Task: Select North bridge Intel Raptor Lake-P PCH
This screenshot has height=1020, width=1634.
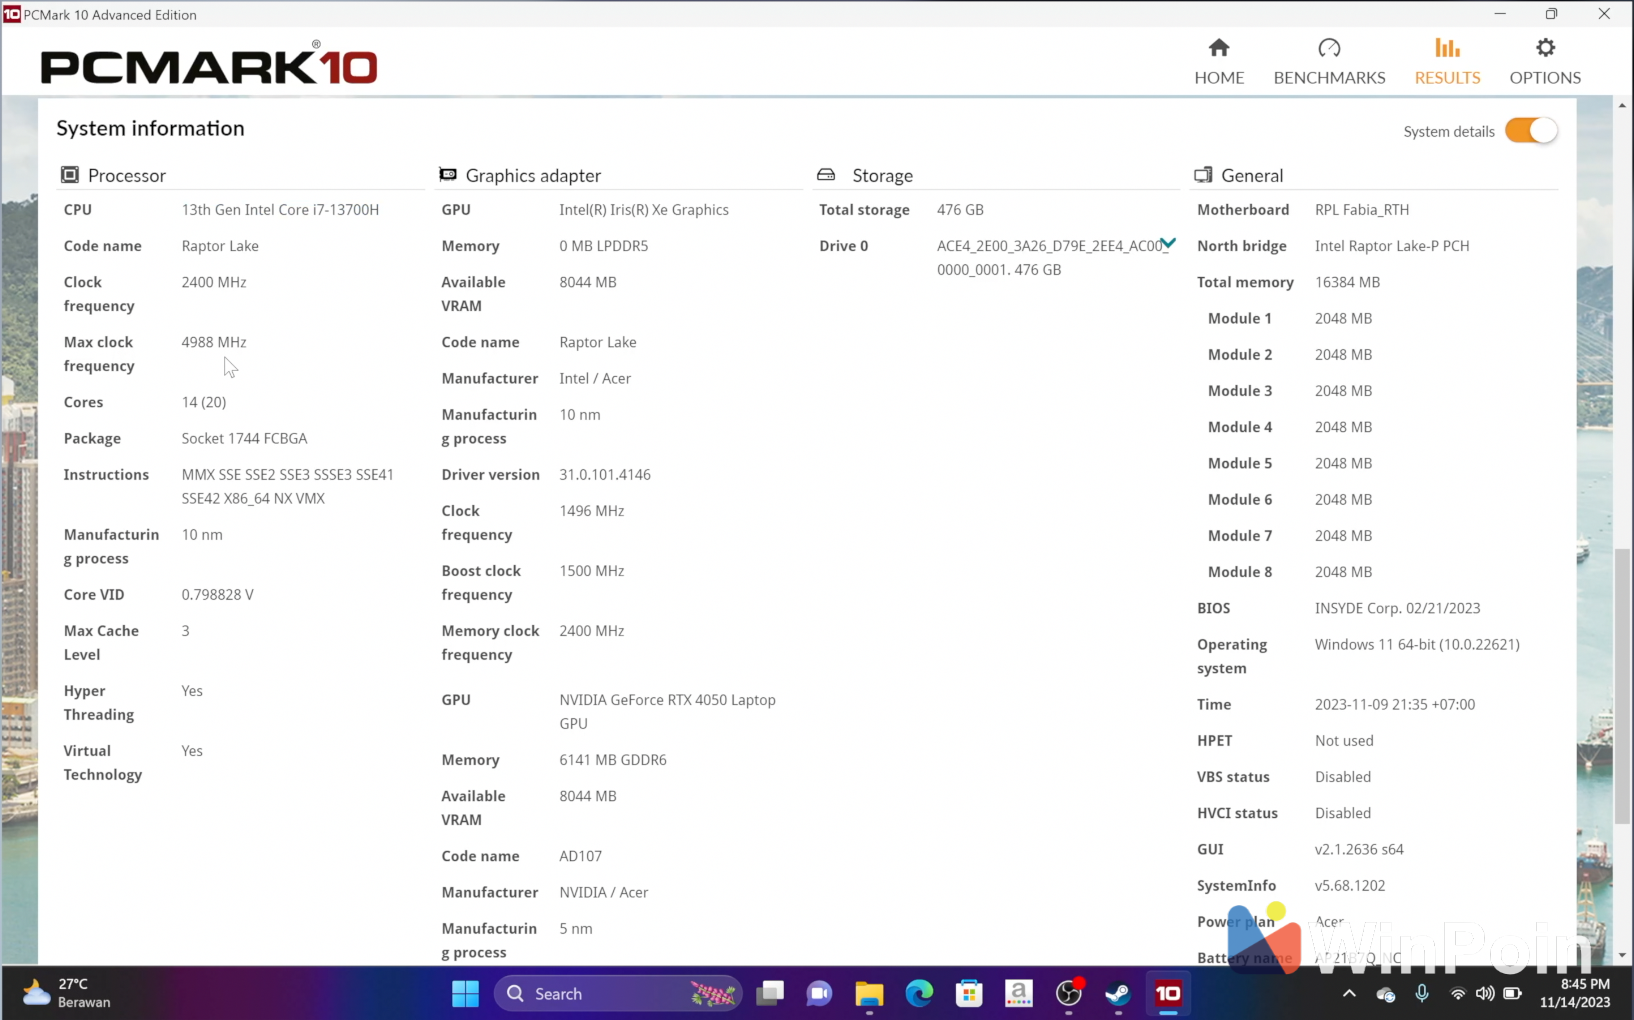Action: pyautogui.click(x=1392, y=246)
